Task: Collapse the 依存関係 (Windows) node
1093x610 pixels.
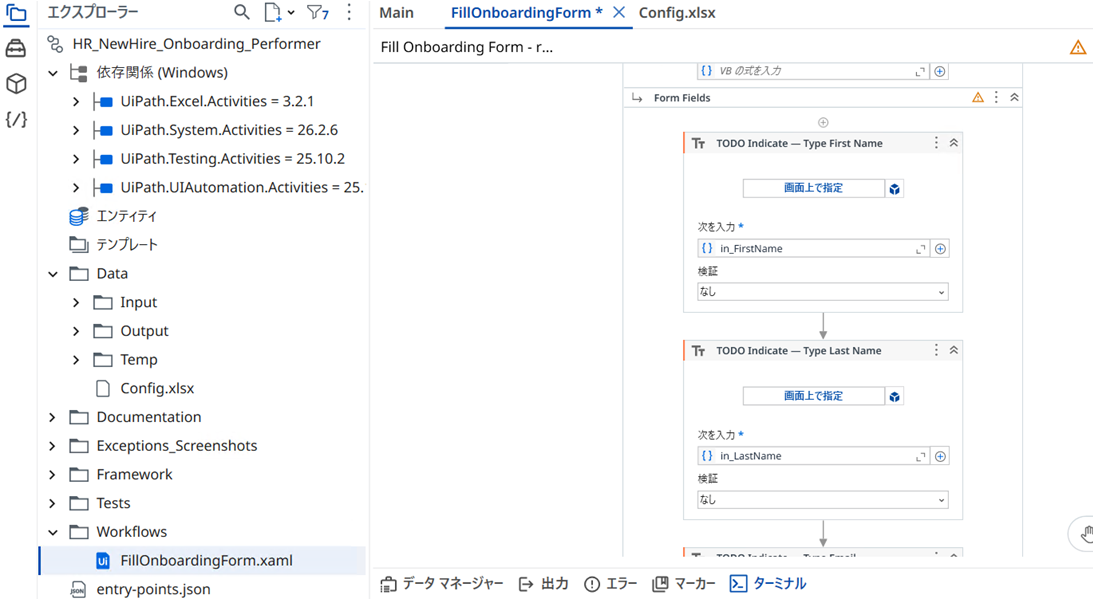Action: pyautogui.click(x=53, y=73)
